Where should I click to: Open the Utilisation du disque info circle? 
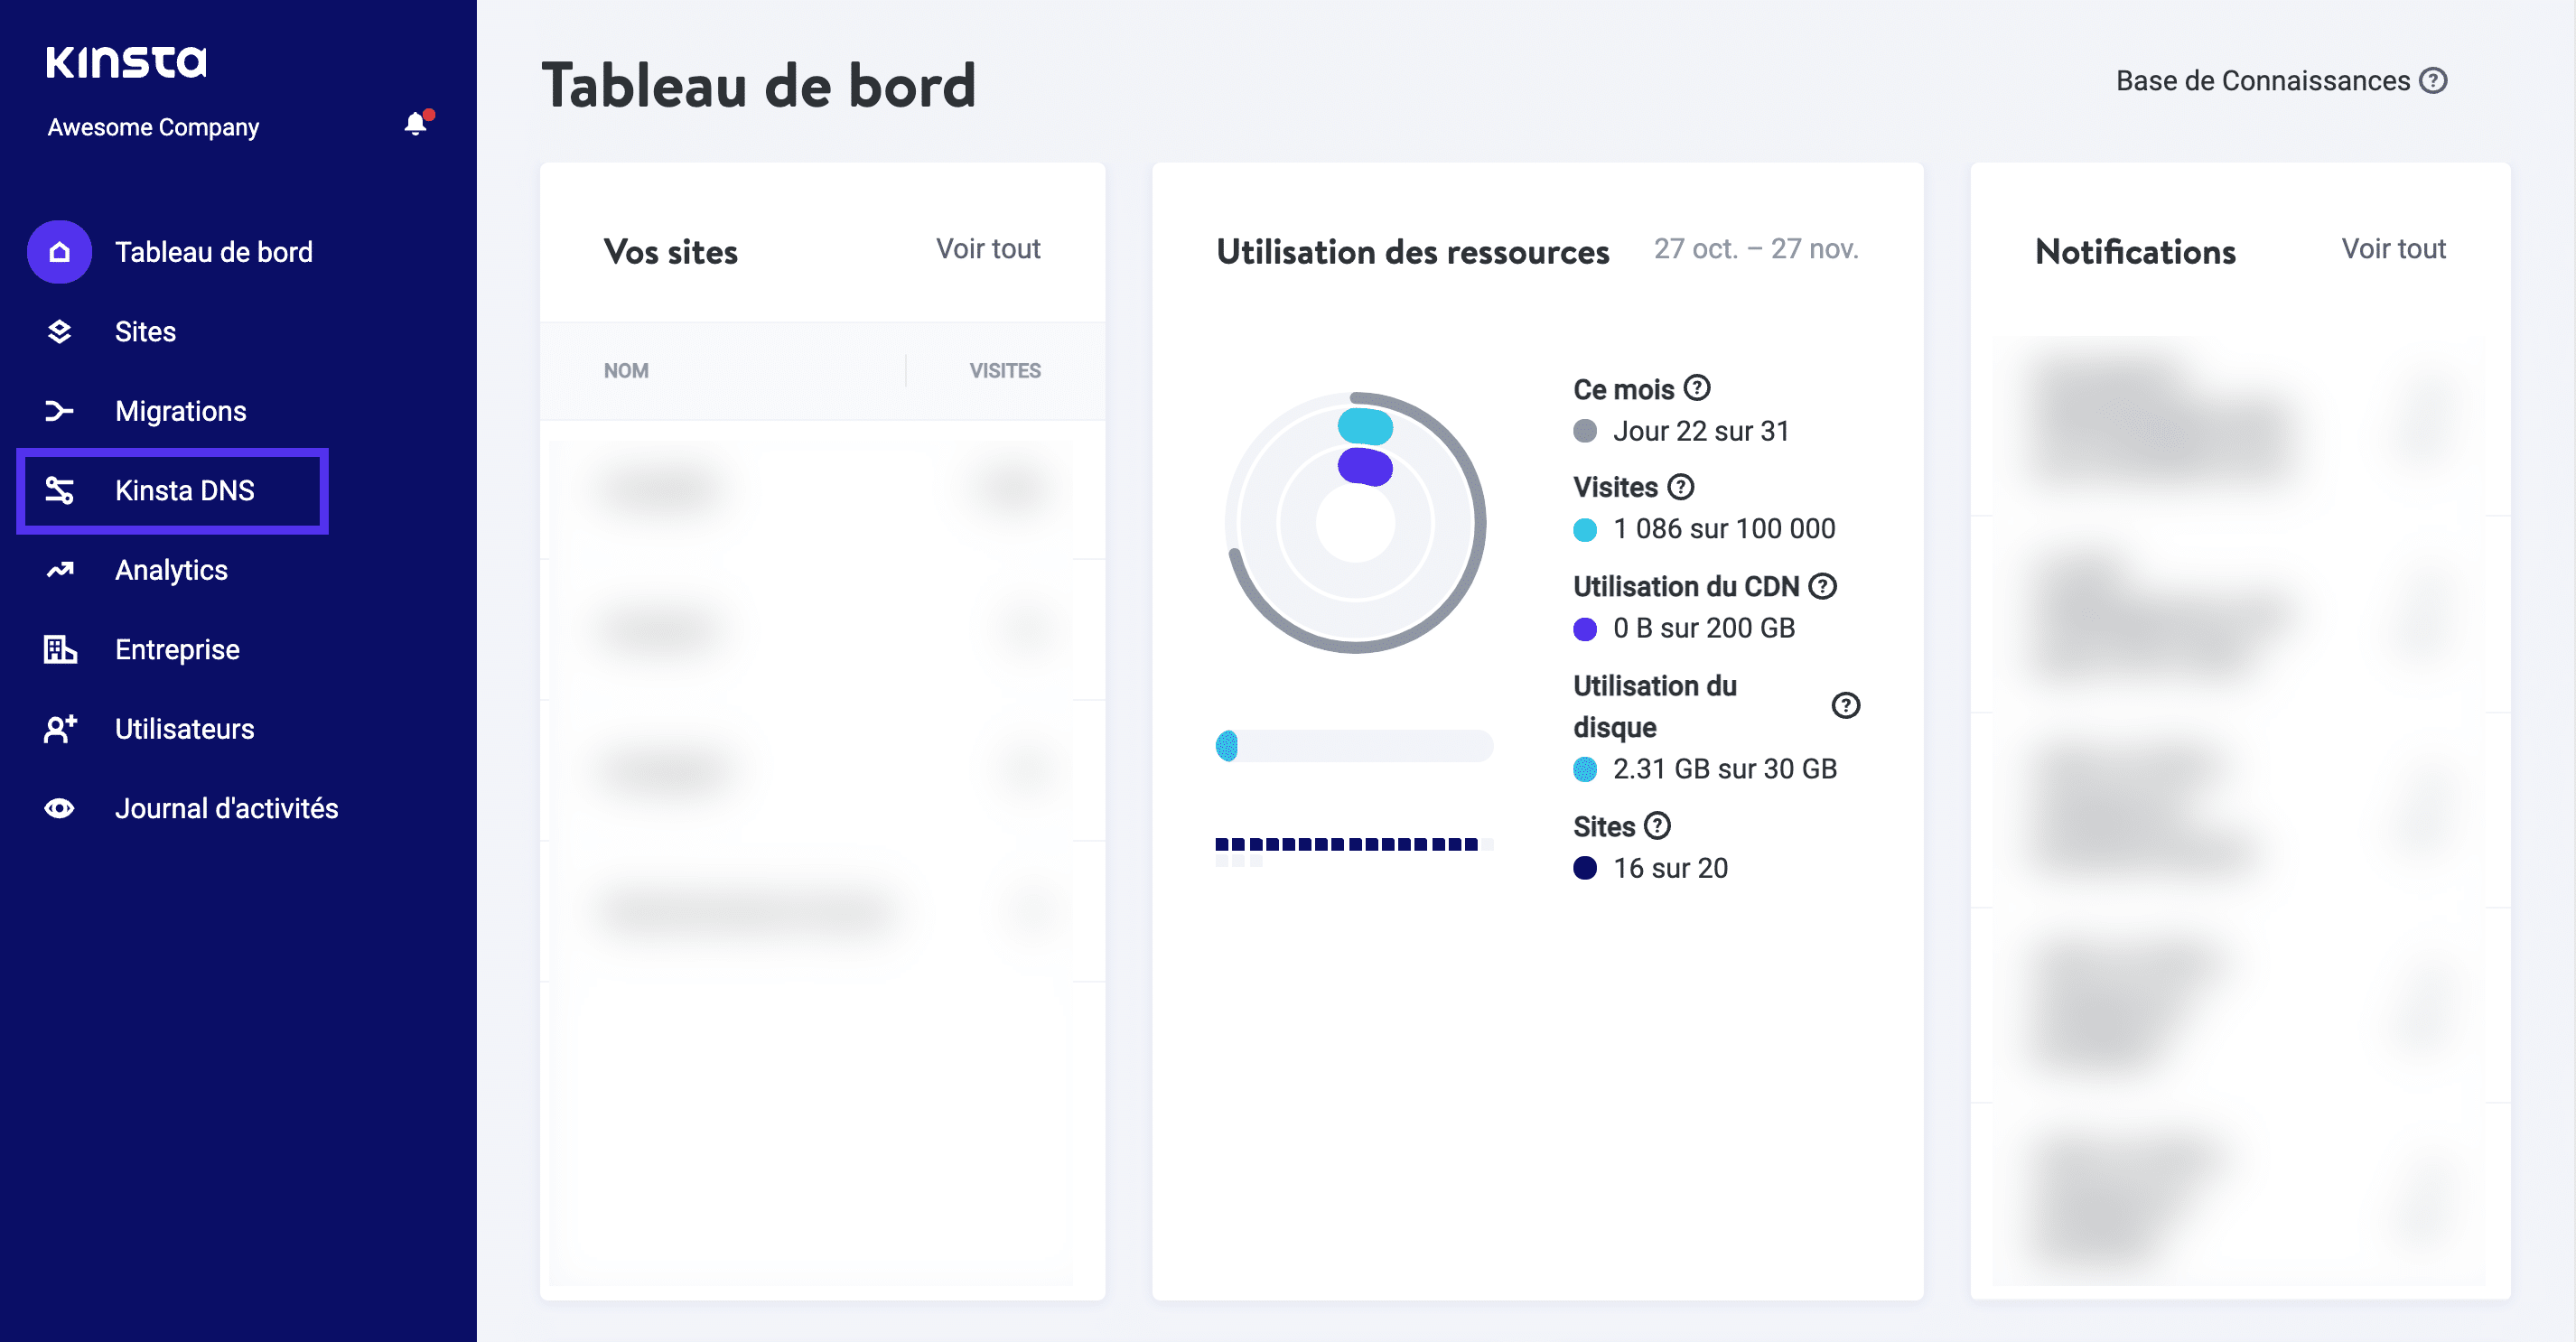click(1845, 706)
